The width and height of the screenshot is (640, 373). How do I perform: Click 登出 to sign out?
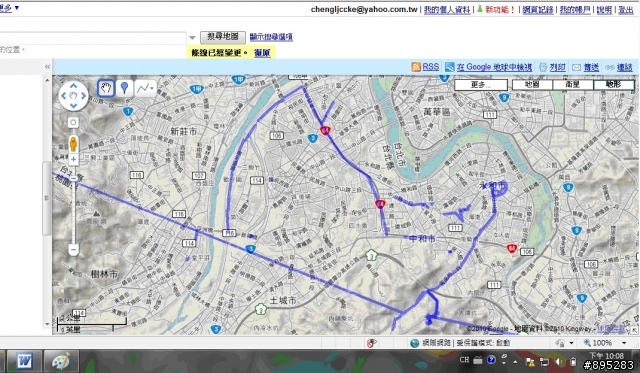(626, 9)
